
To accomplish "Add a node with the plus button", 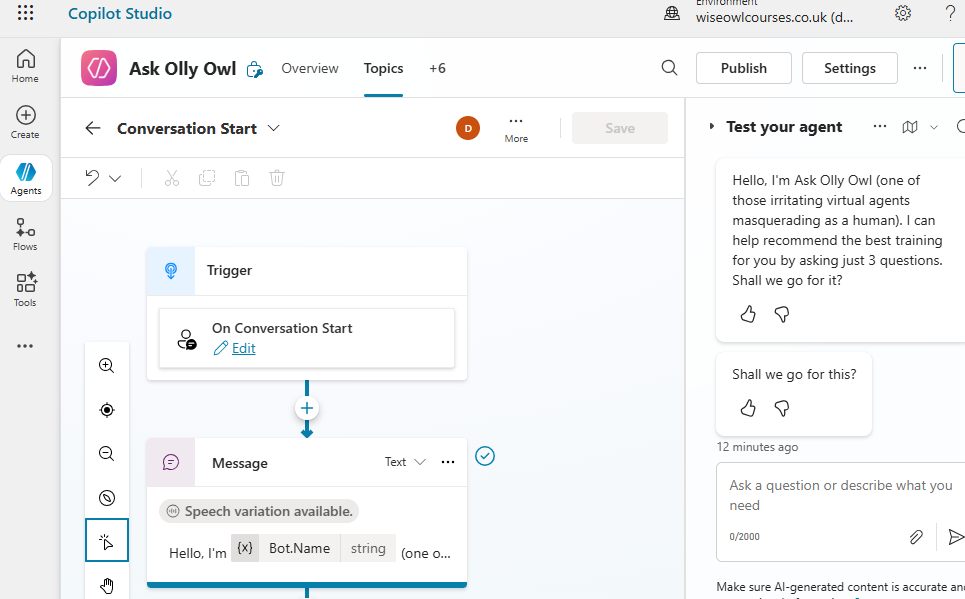I will click(306, 408).
